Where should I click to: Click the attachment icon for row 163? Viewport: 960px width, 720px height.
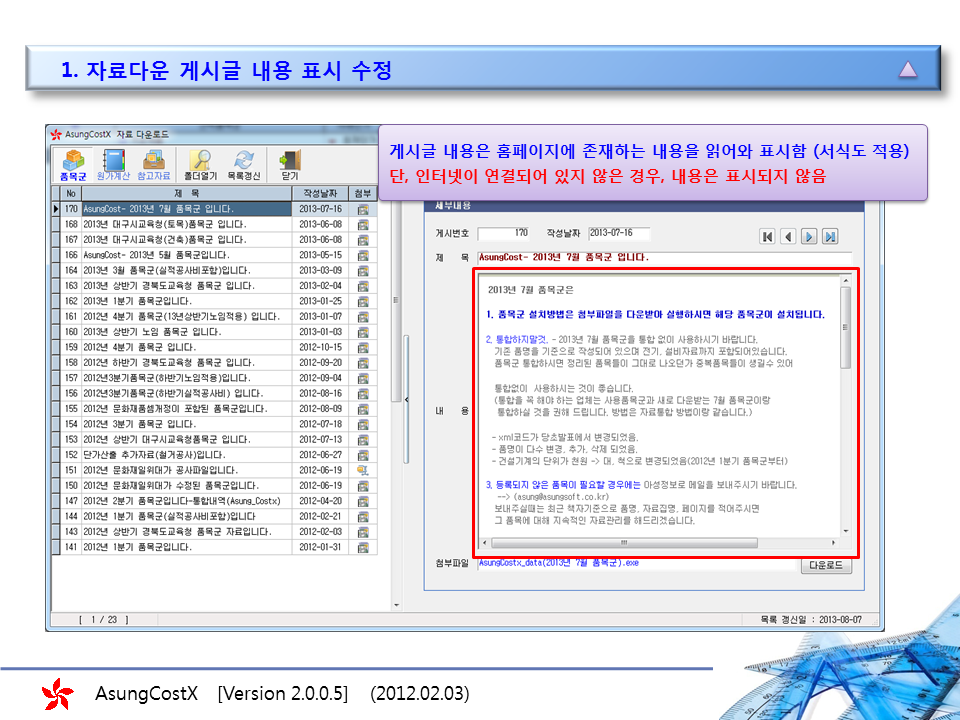pyautogui.click(x=363, y=286)
